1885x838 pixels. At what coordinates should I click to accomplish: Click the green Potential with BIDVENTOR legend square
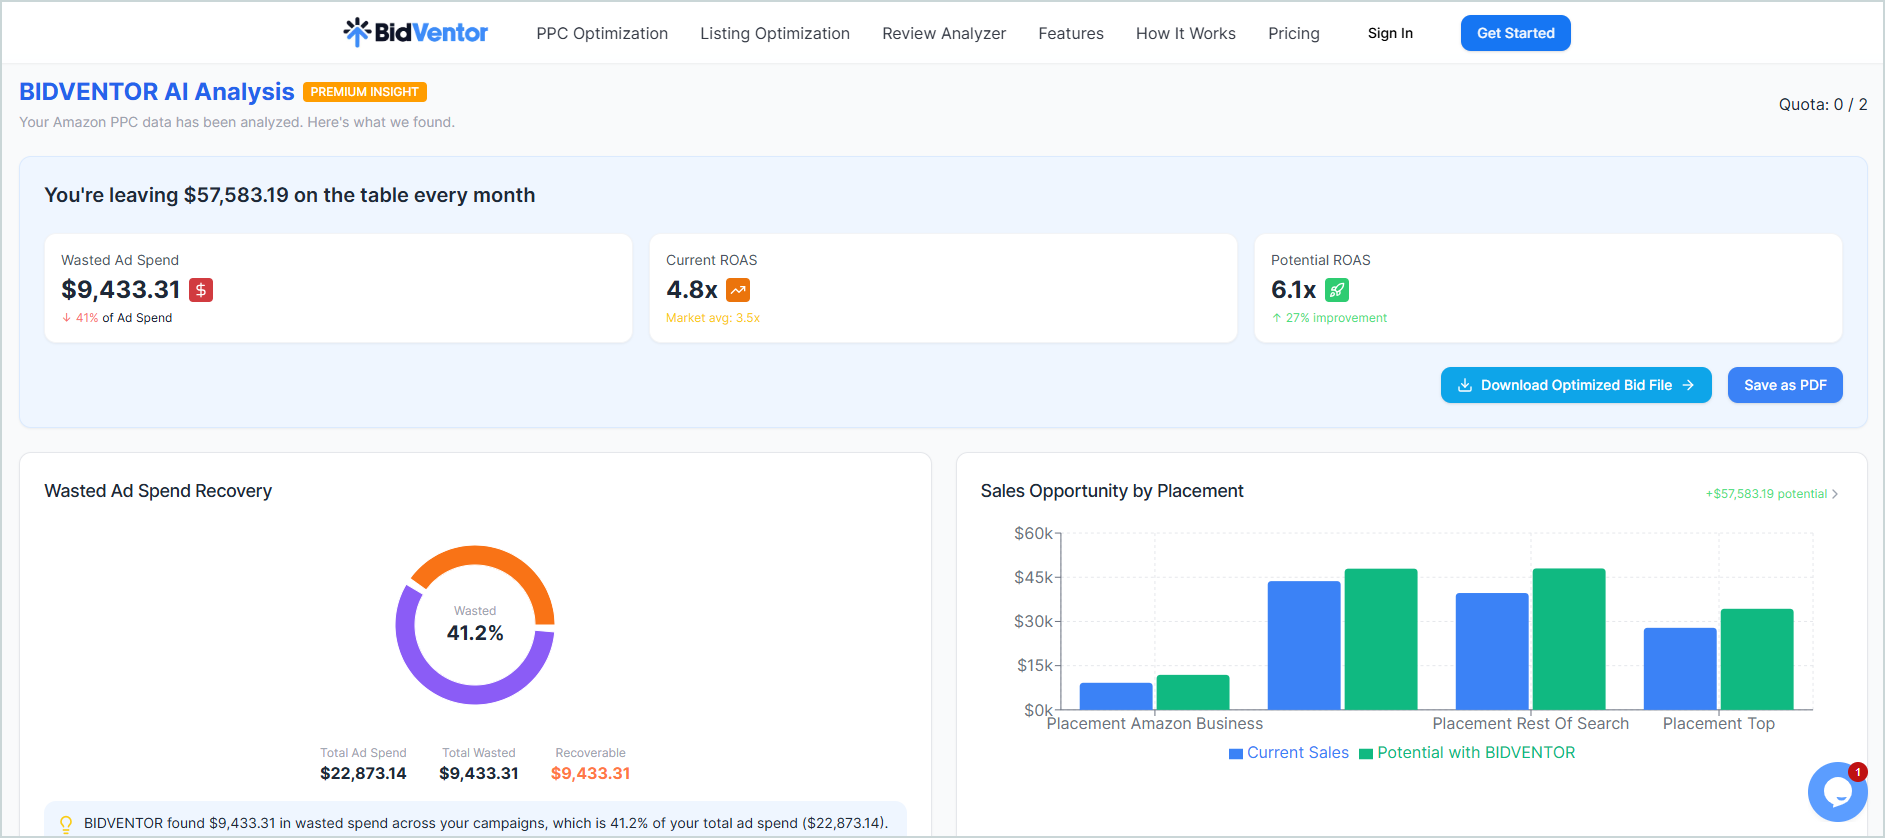click(1366, 754)
